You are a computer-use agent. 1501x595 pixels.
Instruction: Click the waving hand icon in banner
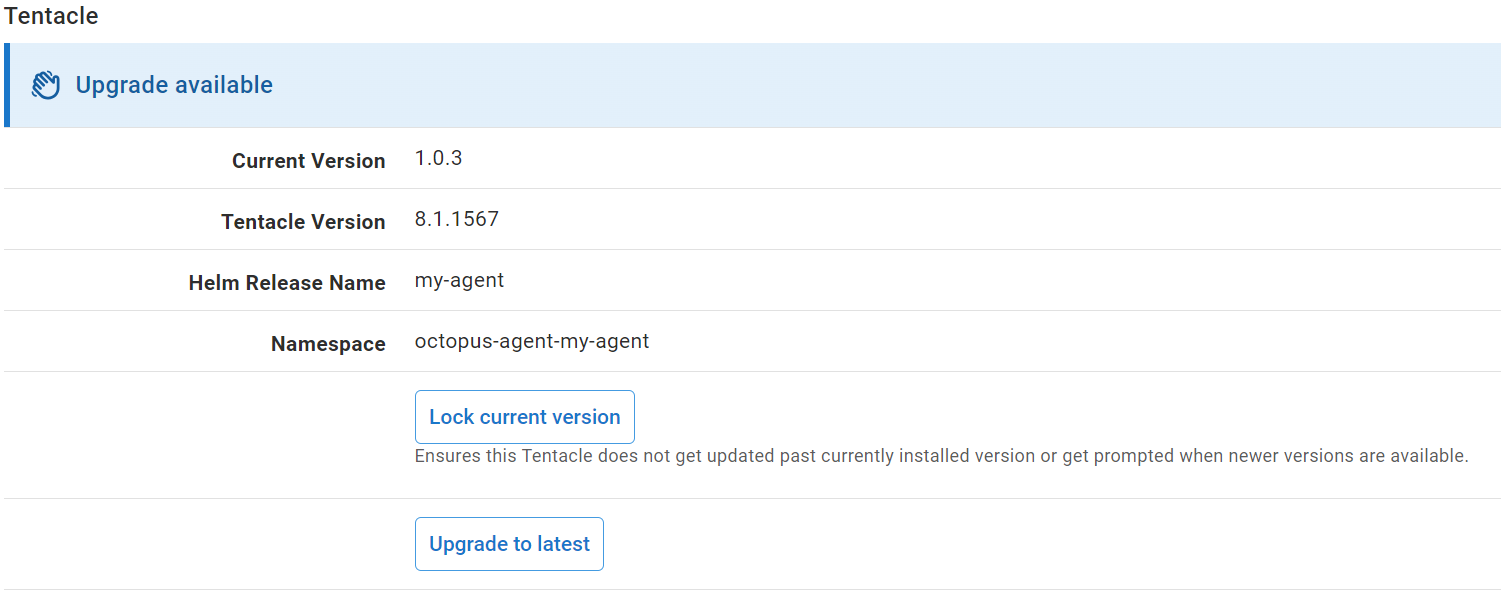[45, 85]
